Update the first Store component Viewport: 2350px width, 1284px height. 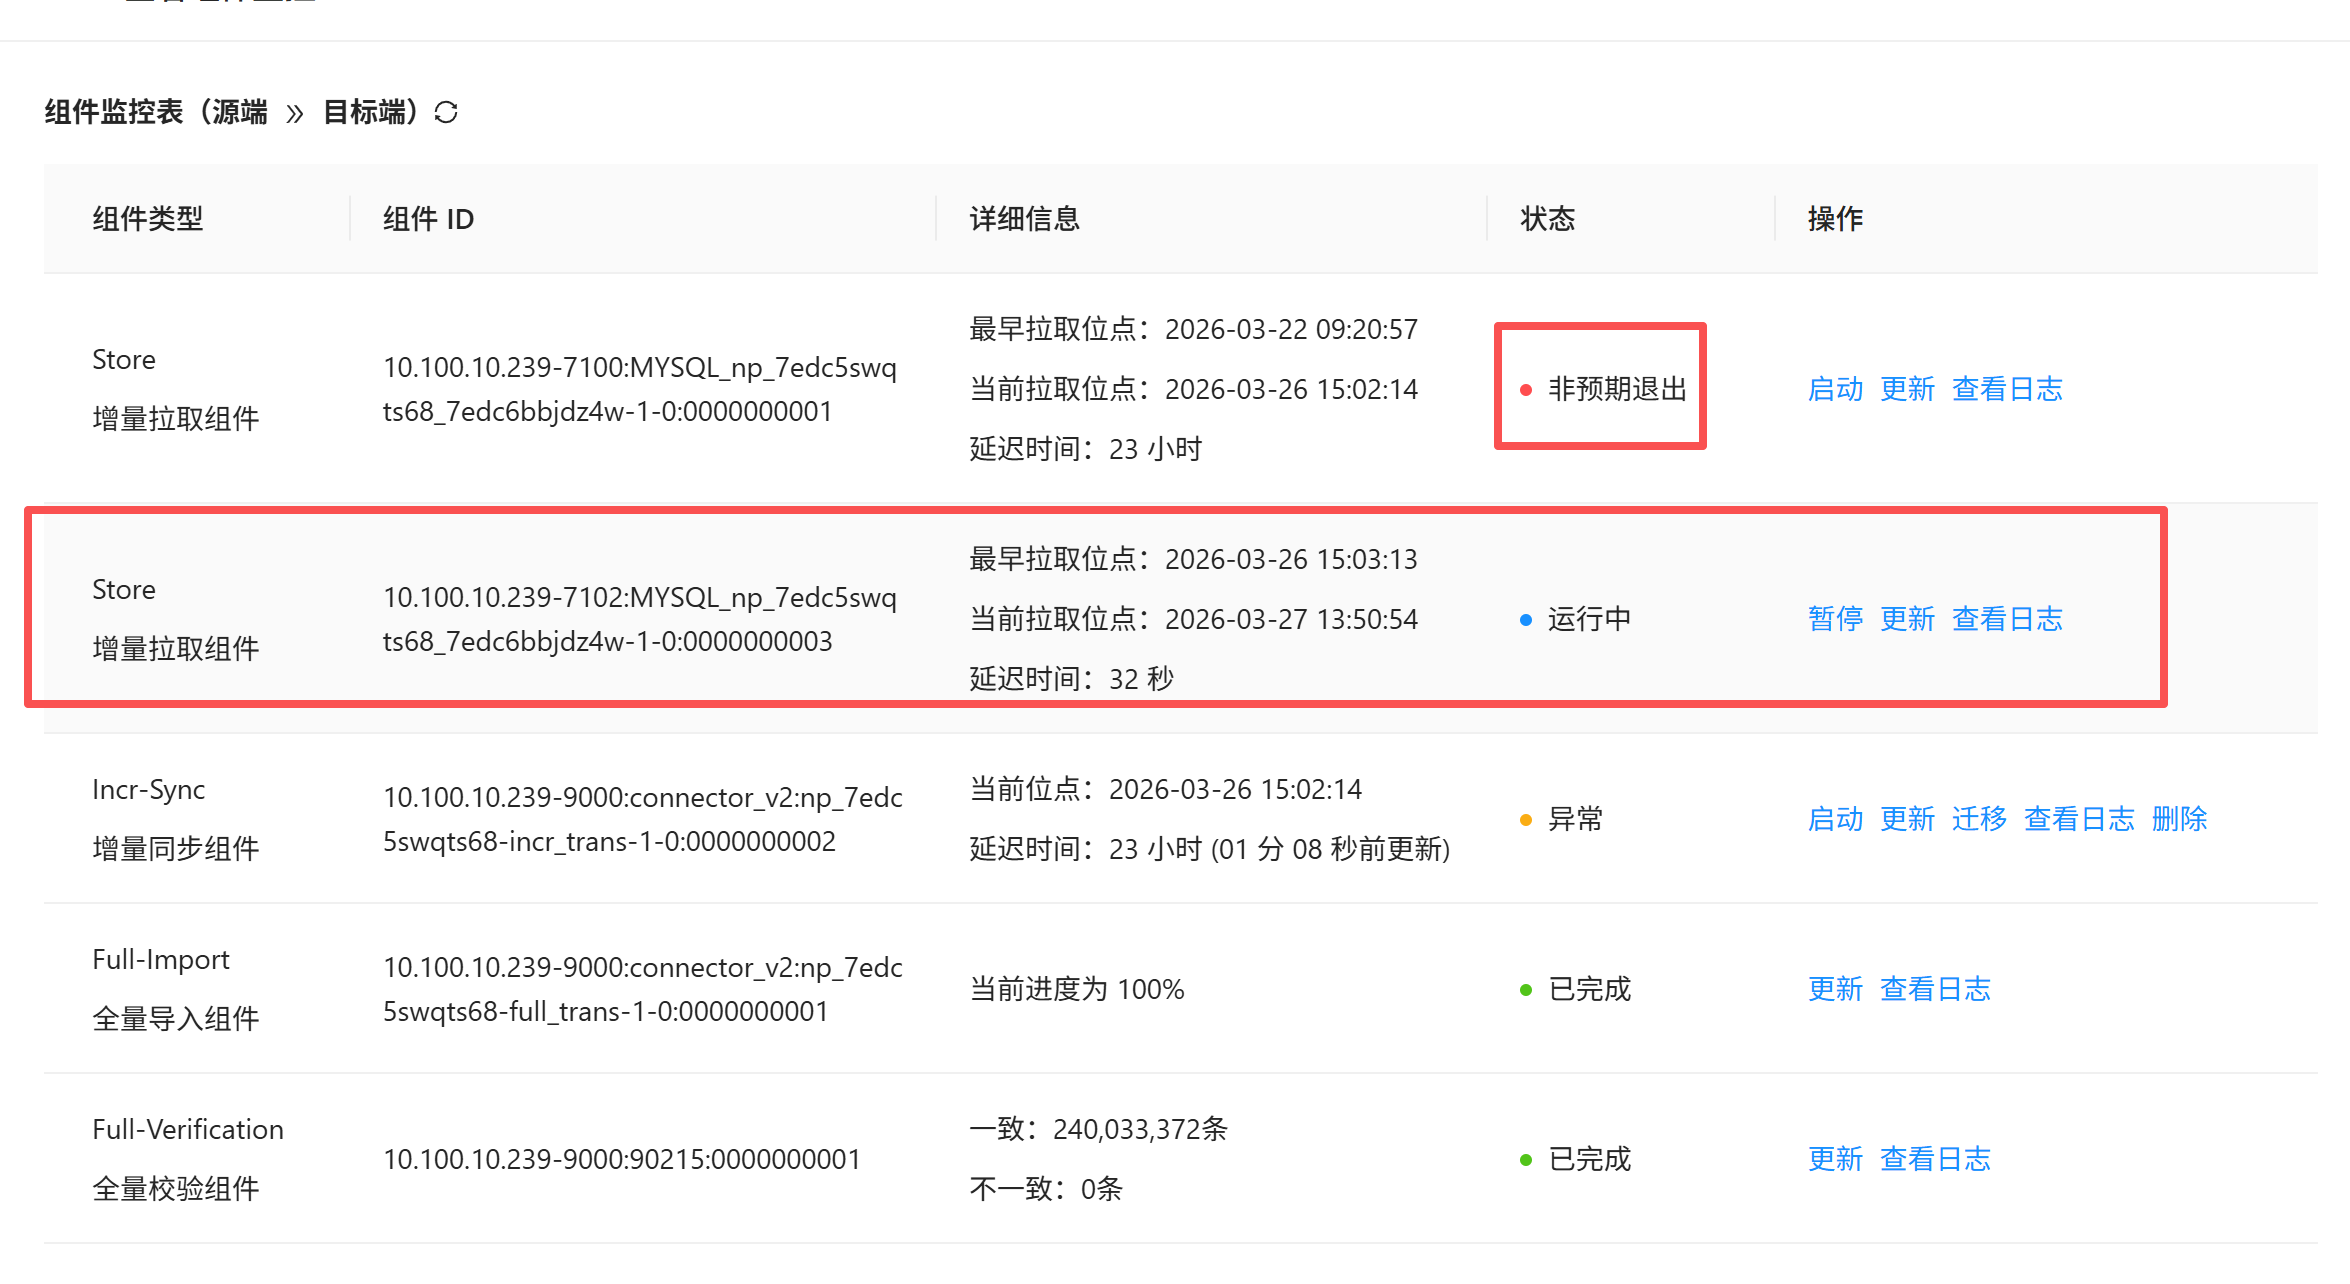click(x=1907, y=389)
